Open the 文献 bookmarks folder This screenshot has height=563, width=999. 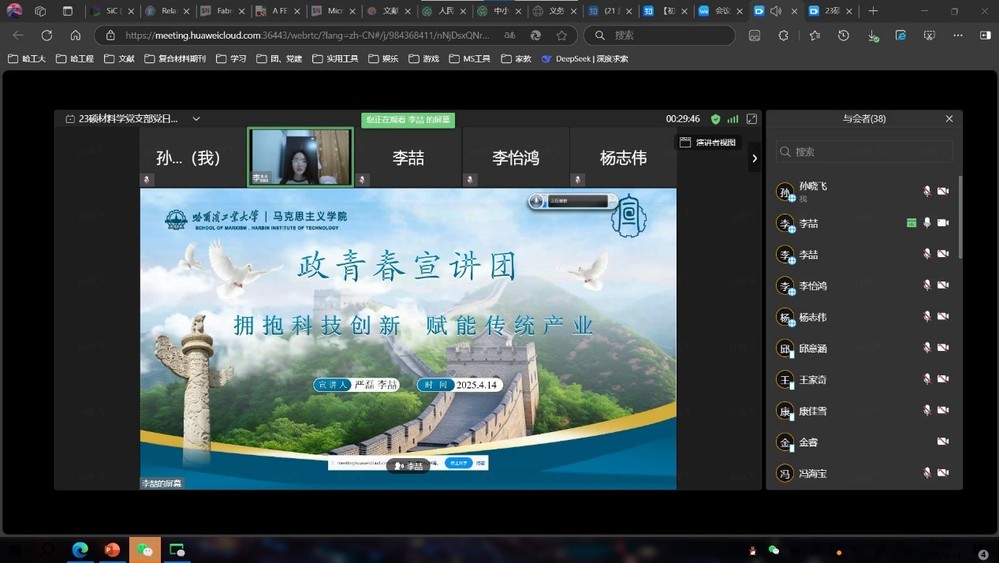(x=121, y=59)
